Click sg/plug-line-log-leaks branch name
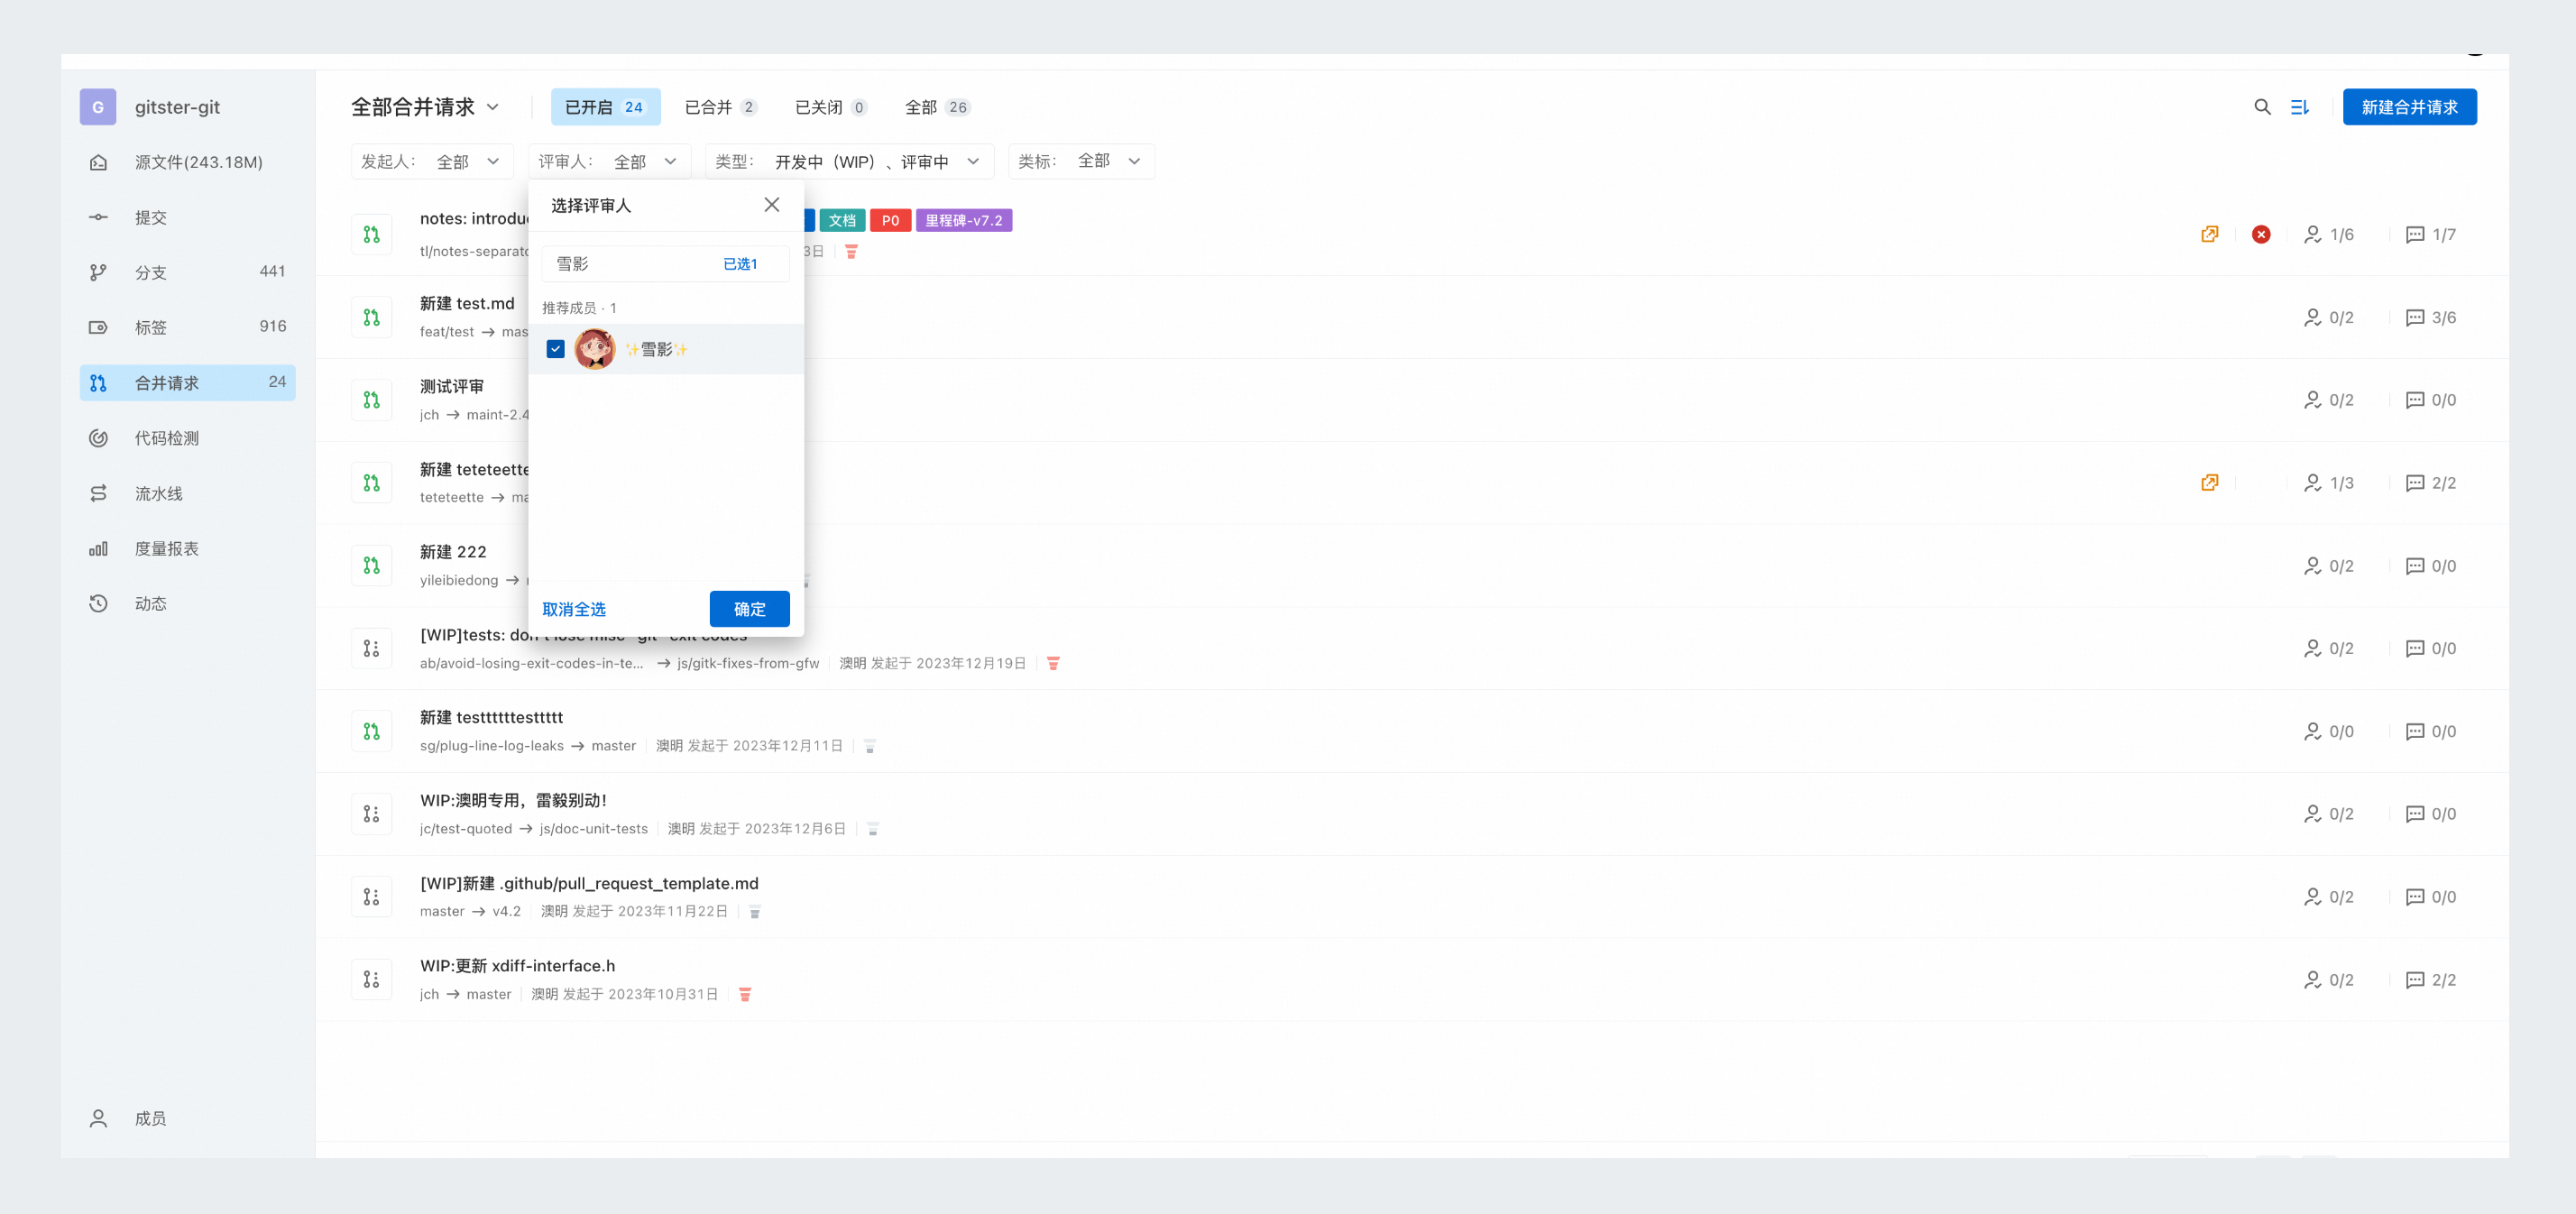 (x=492, y=746)
